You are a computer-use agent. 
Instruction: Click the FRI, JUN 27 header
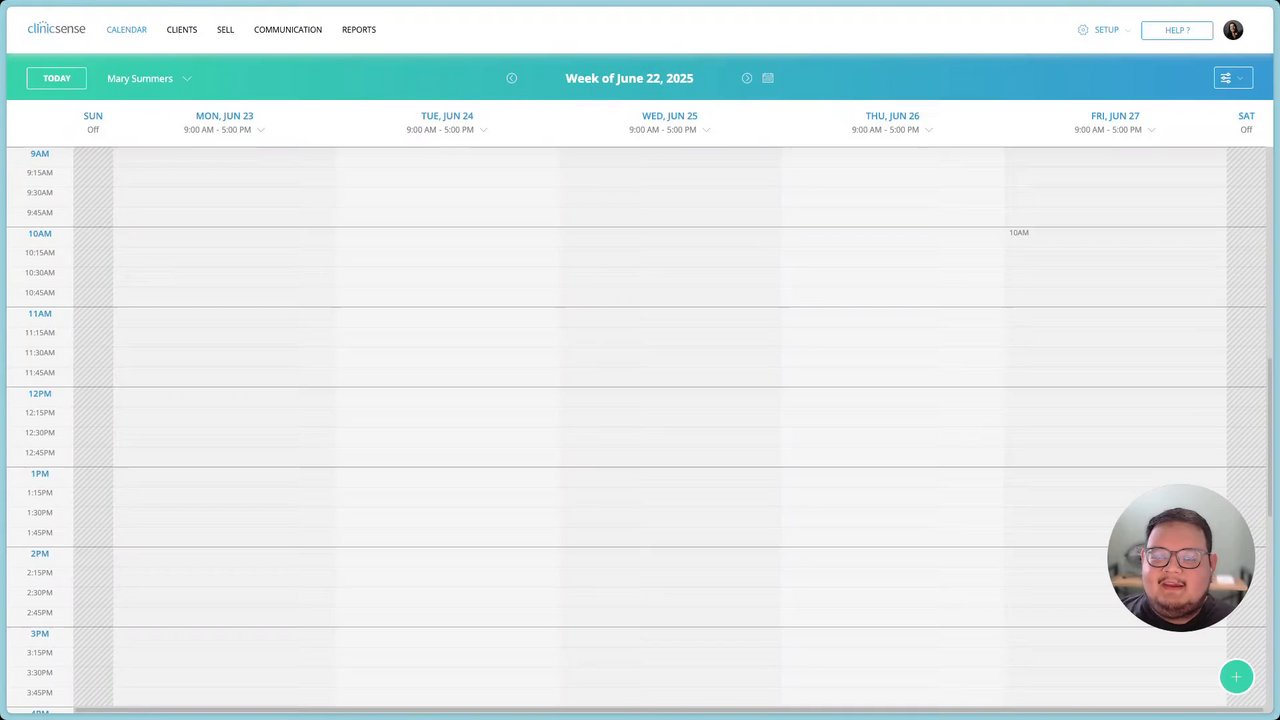pyautogui.click(x=1115, y=116)
